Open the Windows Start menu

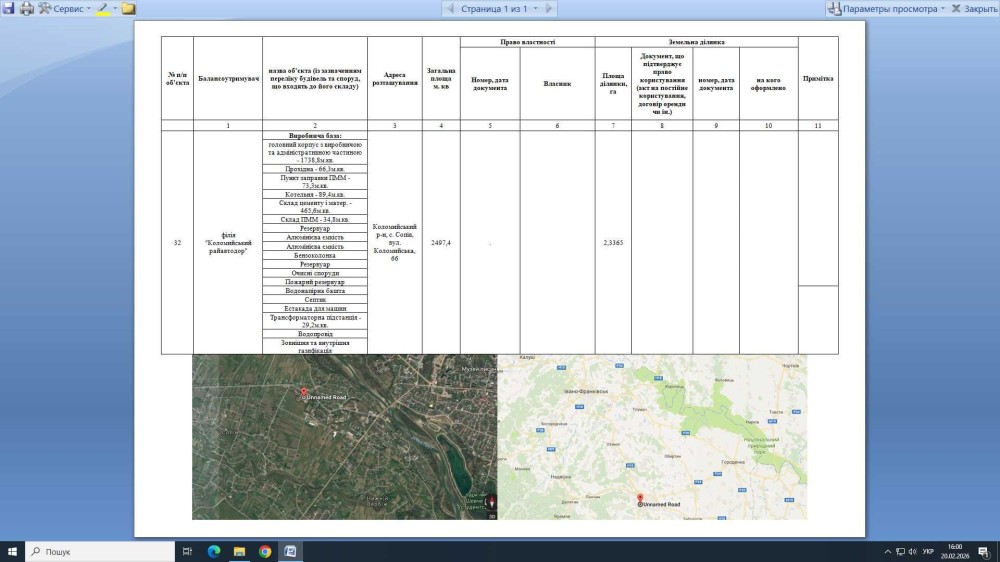coord(13,551)
